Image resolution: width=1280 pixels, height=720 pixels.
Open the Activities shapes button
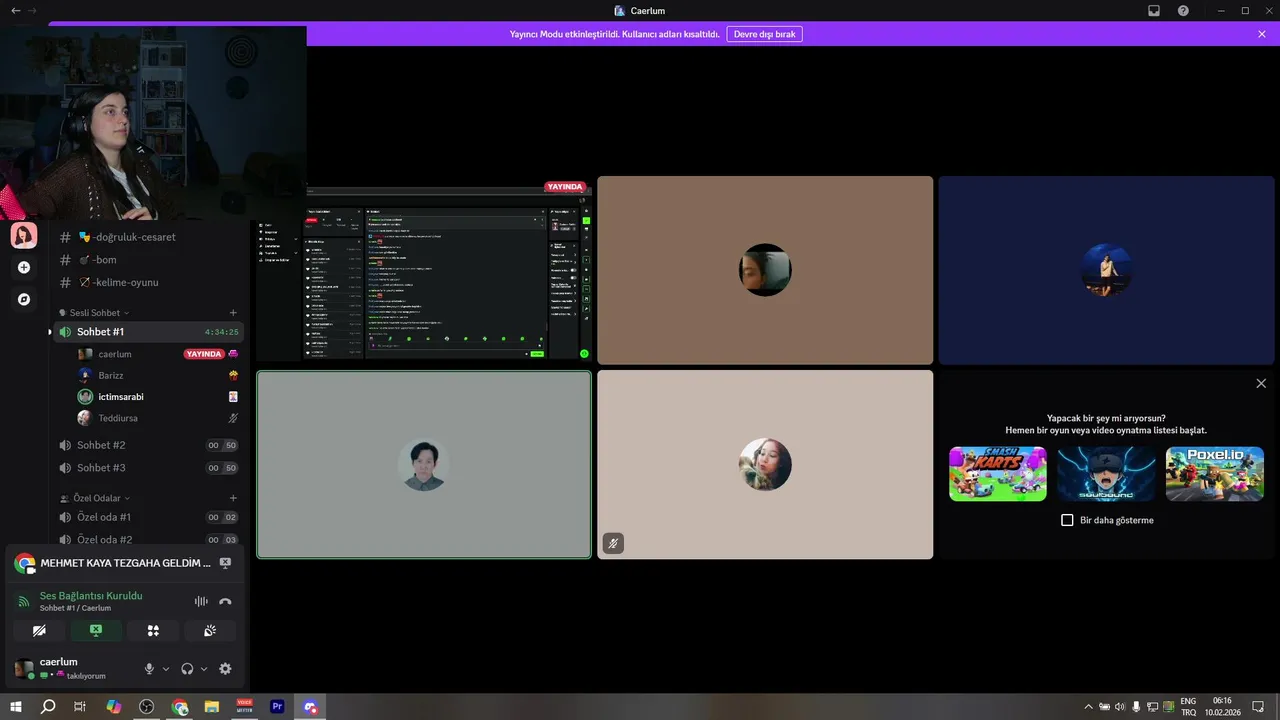coord(153,631)
